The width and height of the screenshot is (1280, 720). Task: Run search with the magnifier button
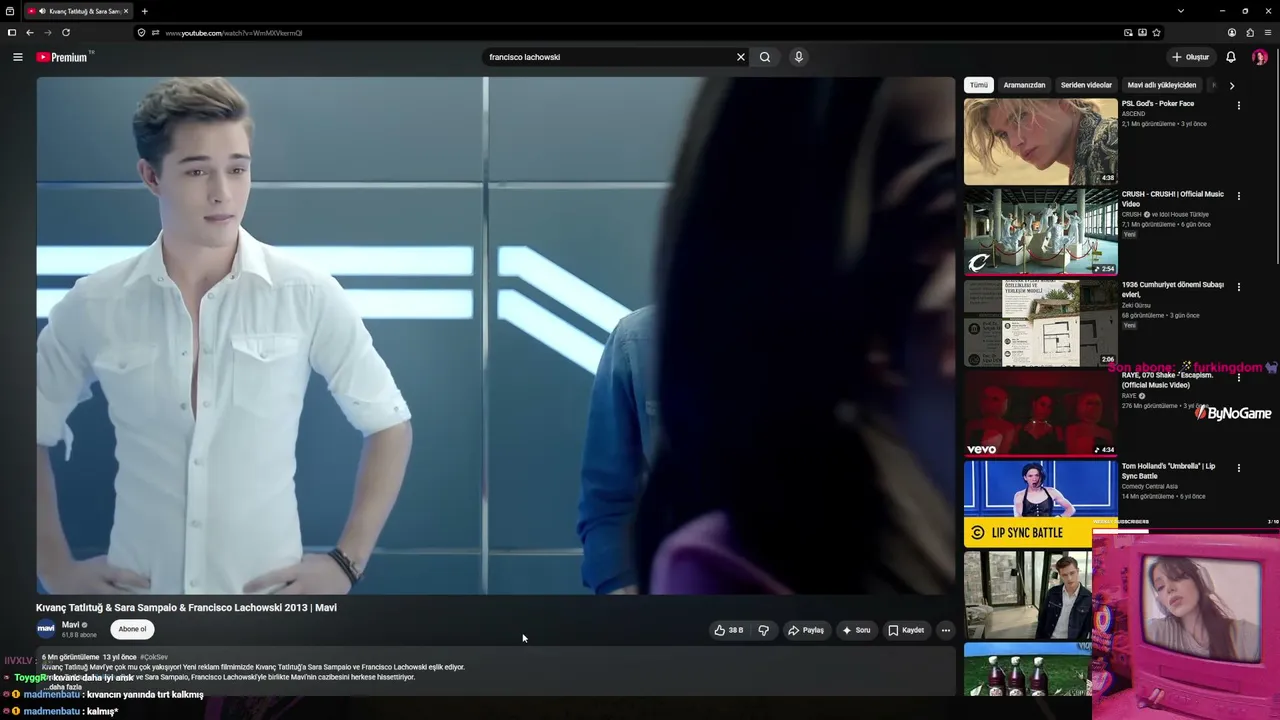pos(765,57)
